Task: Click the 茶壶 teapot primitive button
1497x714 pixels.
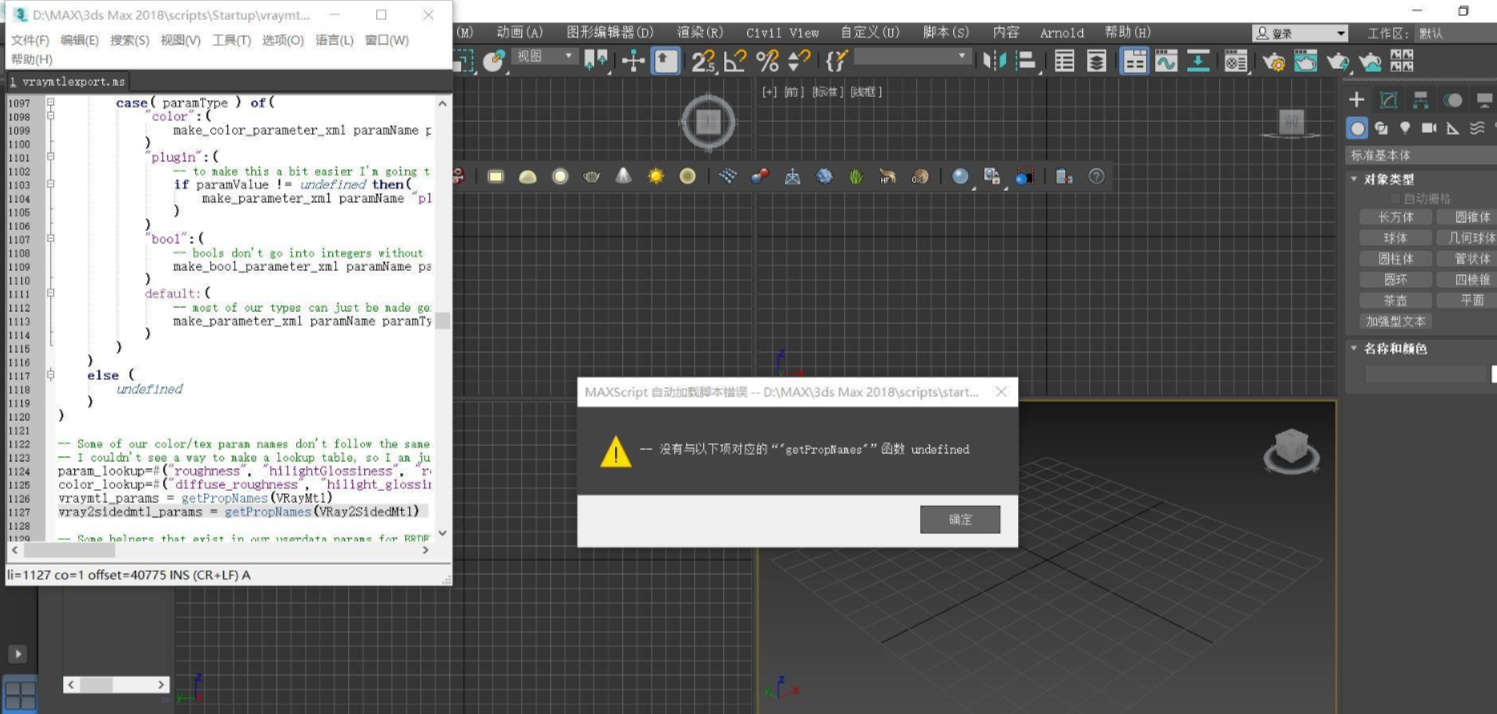Action: click(x=1395, y=300)
